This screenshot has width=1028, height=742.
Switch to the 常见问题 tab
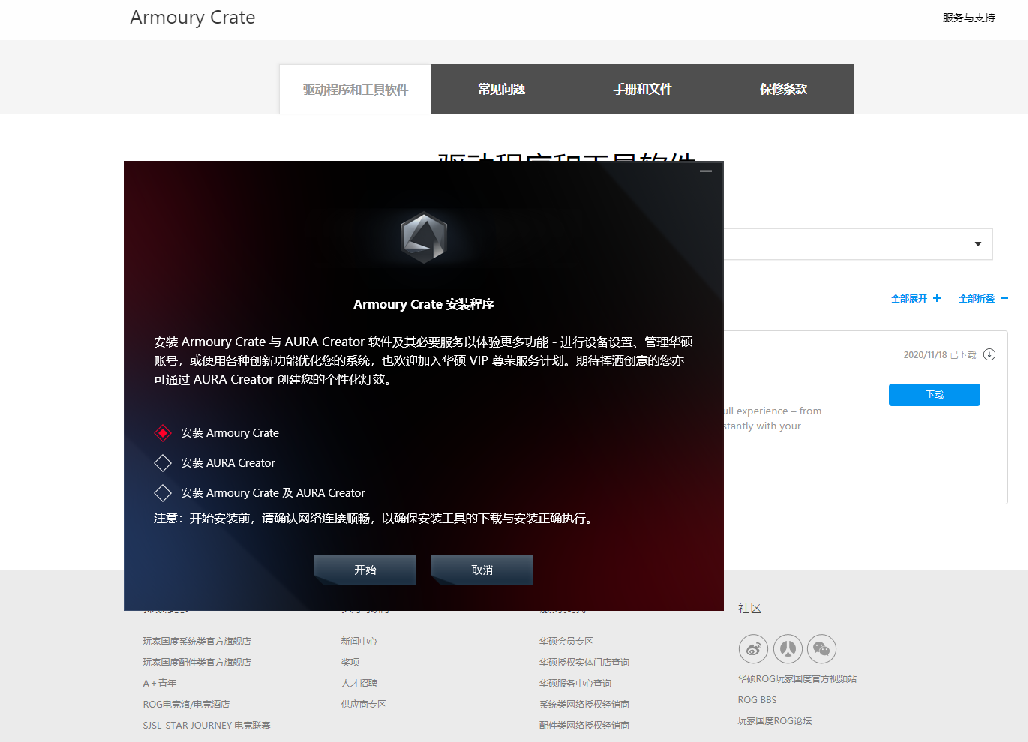(x=502, y=89)
